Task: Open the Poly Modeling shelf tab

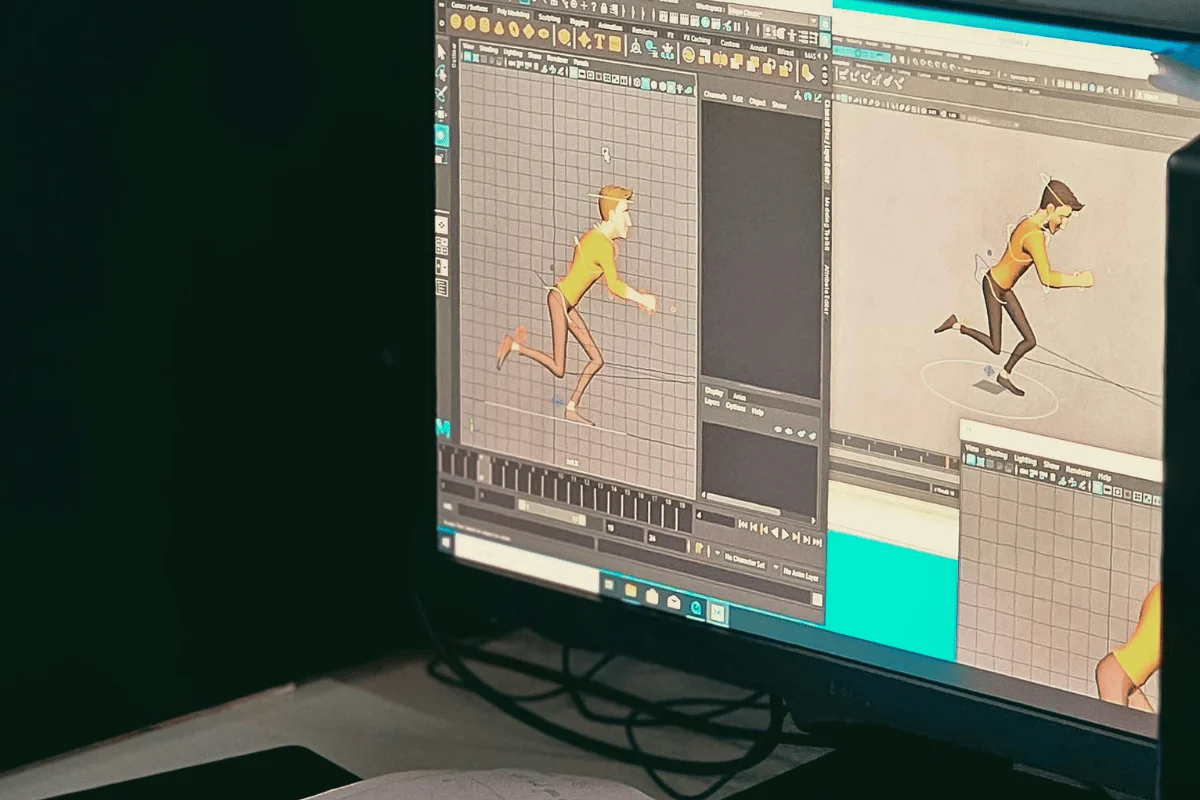Action: (x=513, y=13)
